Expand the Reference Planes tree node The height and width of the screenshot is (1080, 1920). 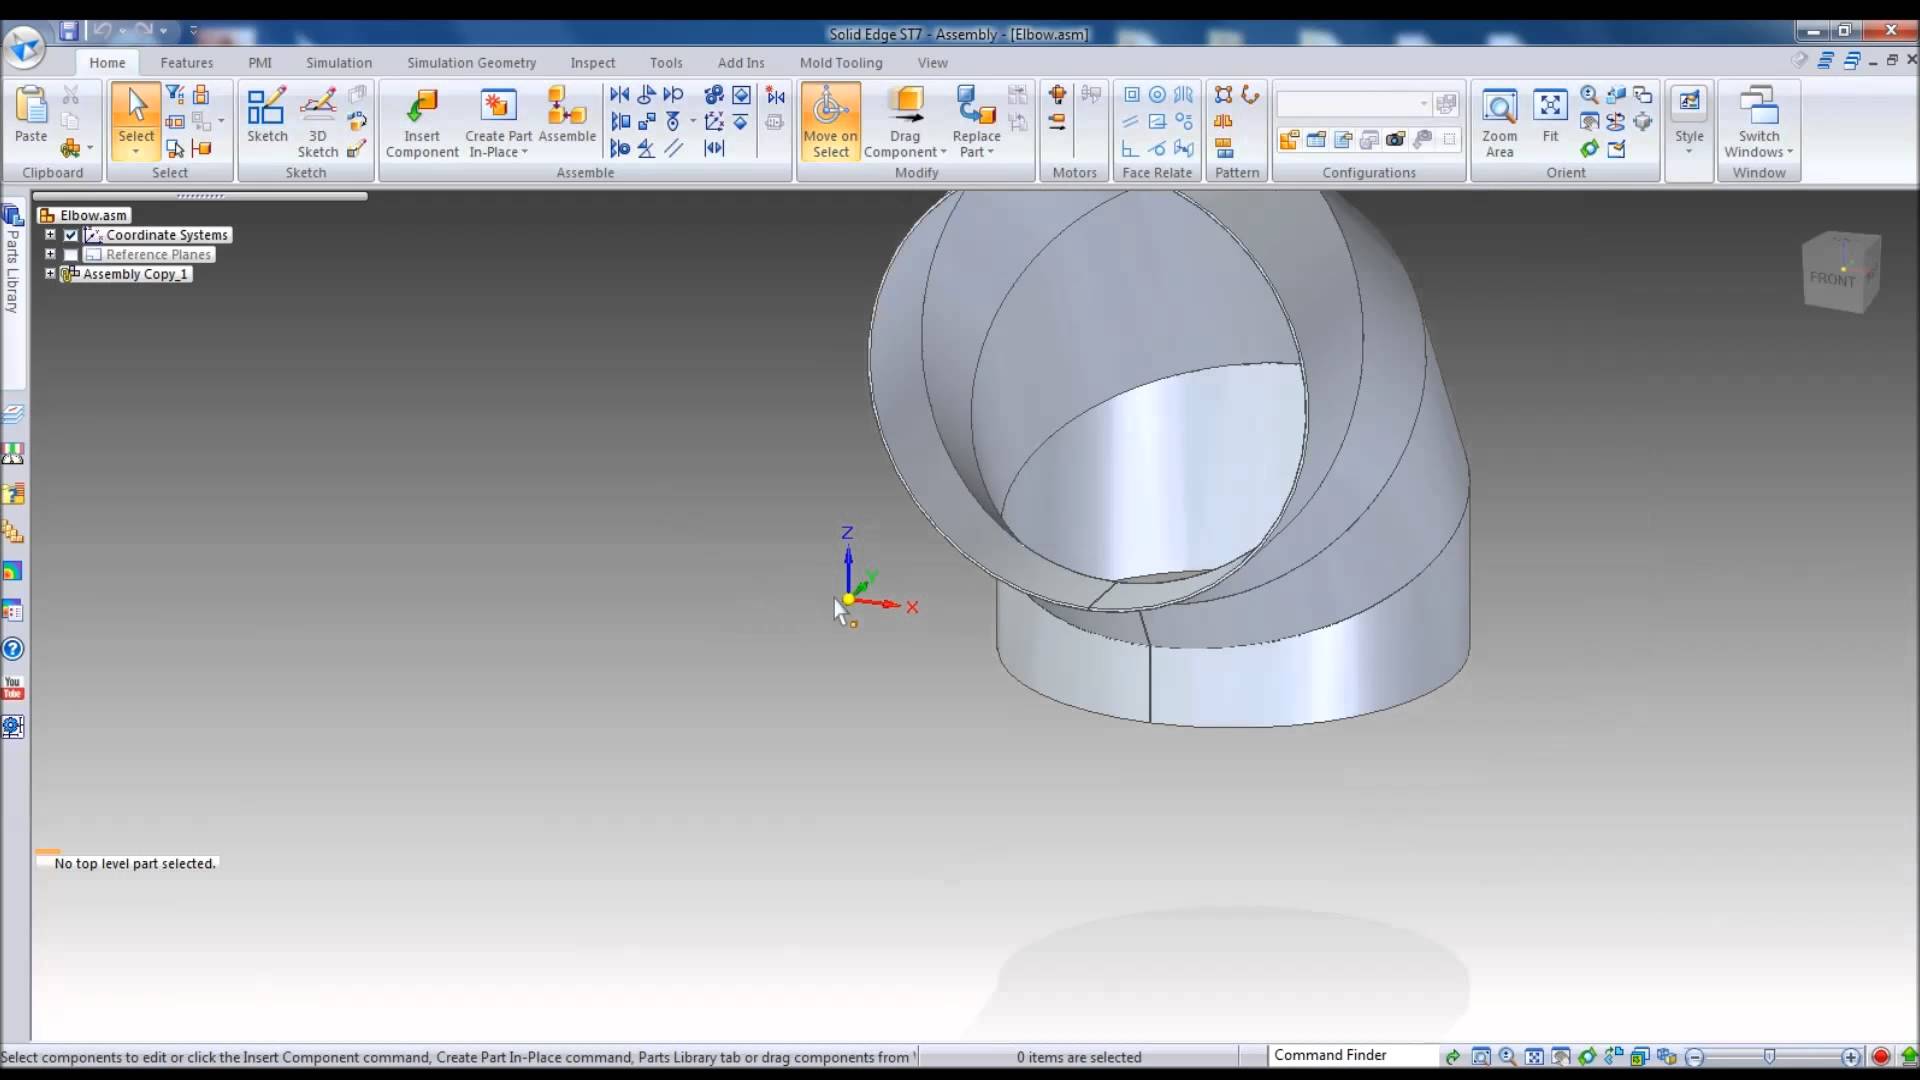(50, 254)
